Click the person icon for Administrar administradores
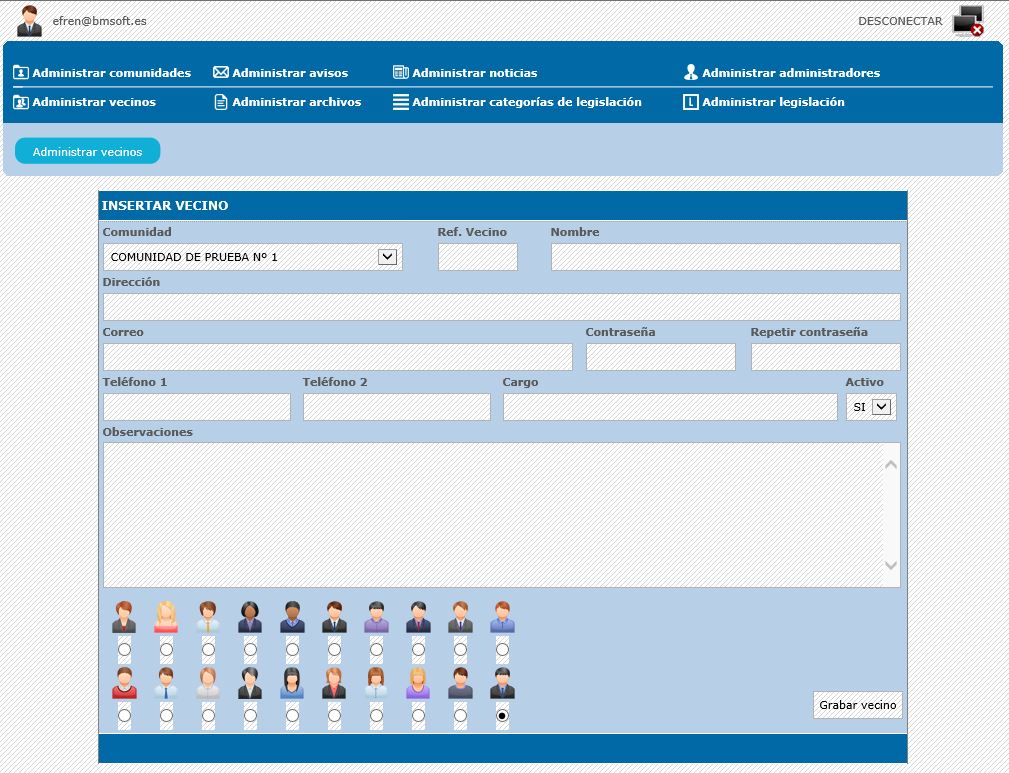This screenshot has width=1009, height=773. [x=690, y=73]
